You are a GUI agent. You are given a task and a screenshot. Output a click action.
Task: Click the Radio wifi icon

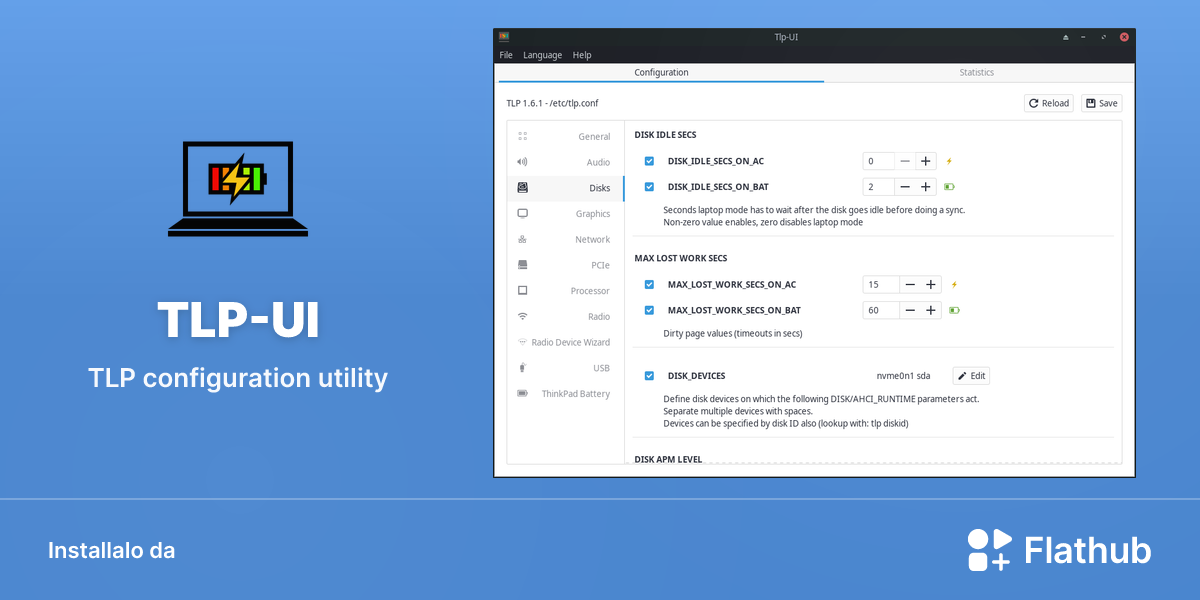pos(522,316)
